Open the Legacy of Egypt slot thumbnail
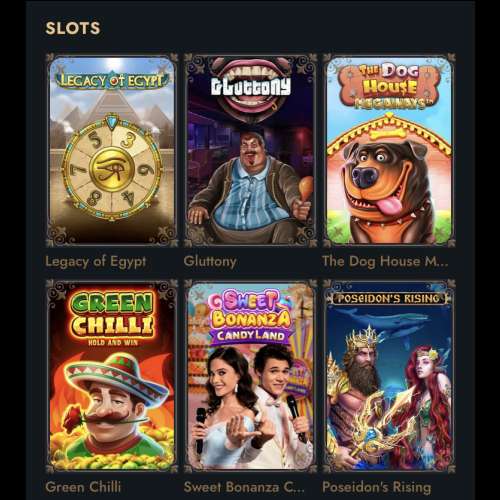500x500 pixels. click(112, 150)
